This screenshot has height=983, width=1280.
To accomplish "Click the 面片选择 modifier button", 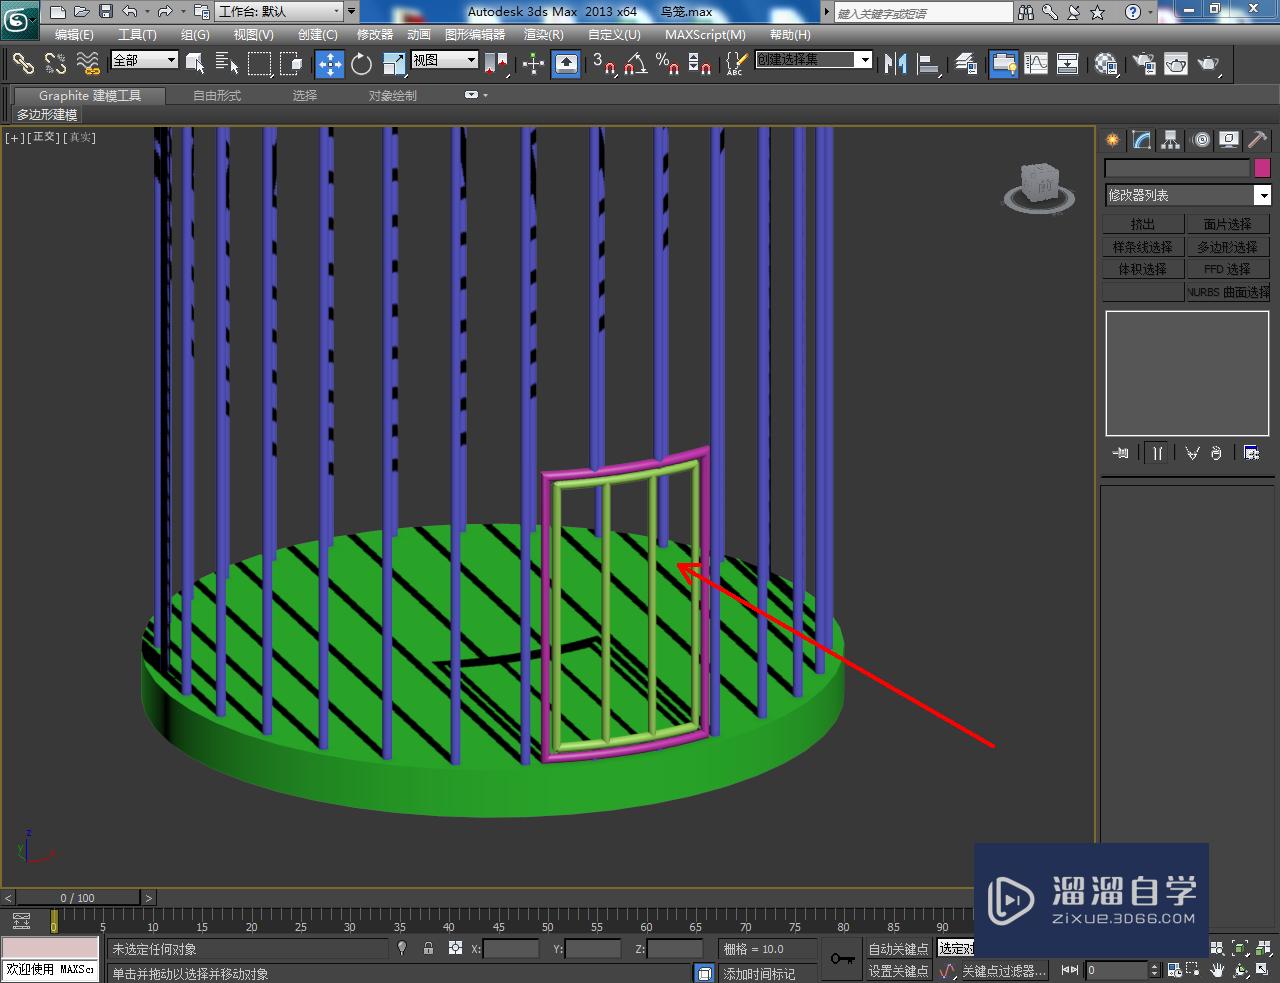I will point(1228,224).
